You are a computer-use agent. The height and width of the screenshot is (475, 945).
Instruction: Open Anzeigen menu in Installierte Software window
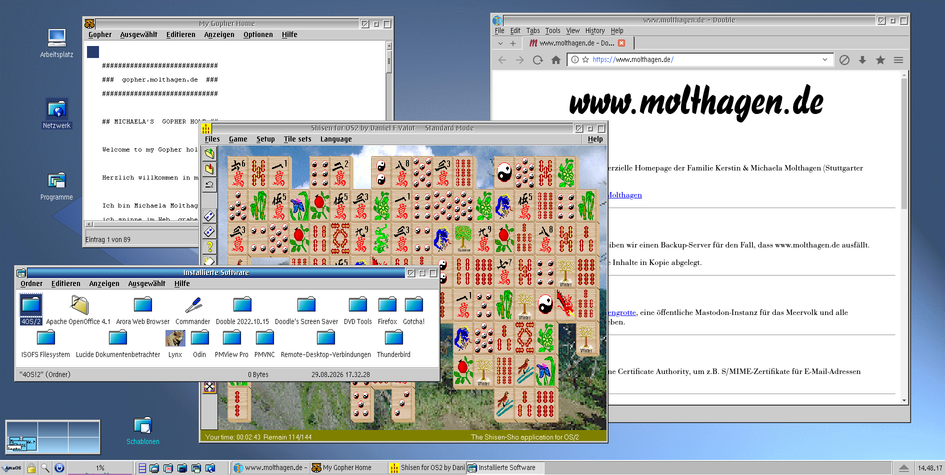point(104,283)
